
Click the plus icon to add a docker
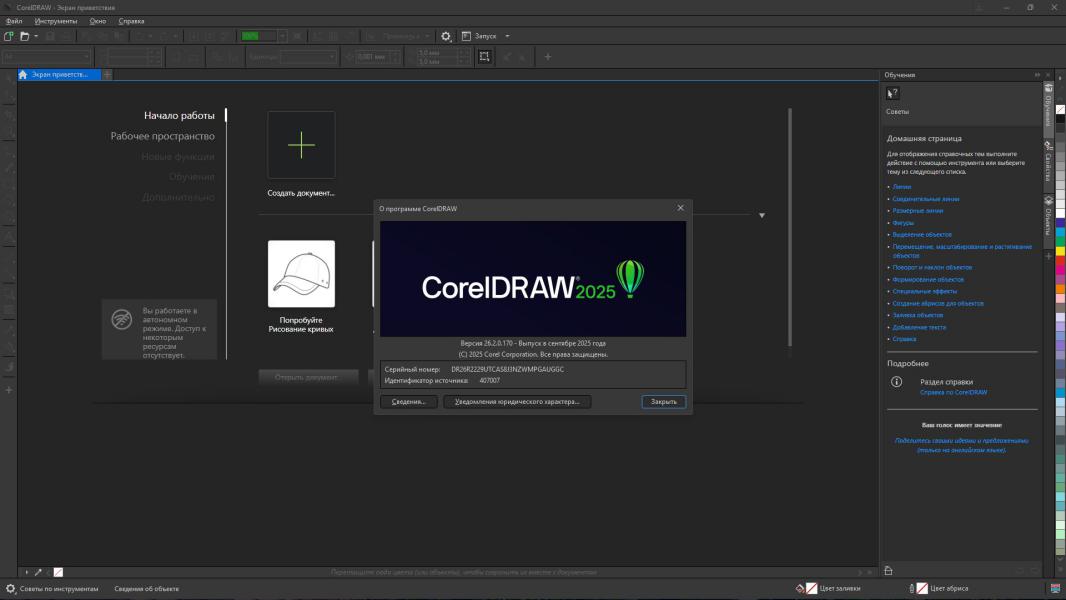(1048, 256)
